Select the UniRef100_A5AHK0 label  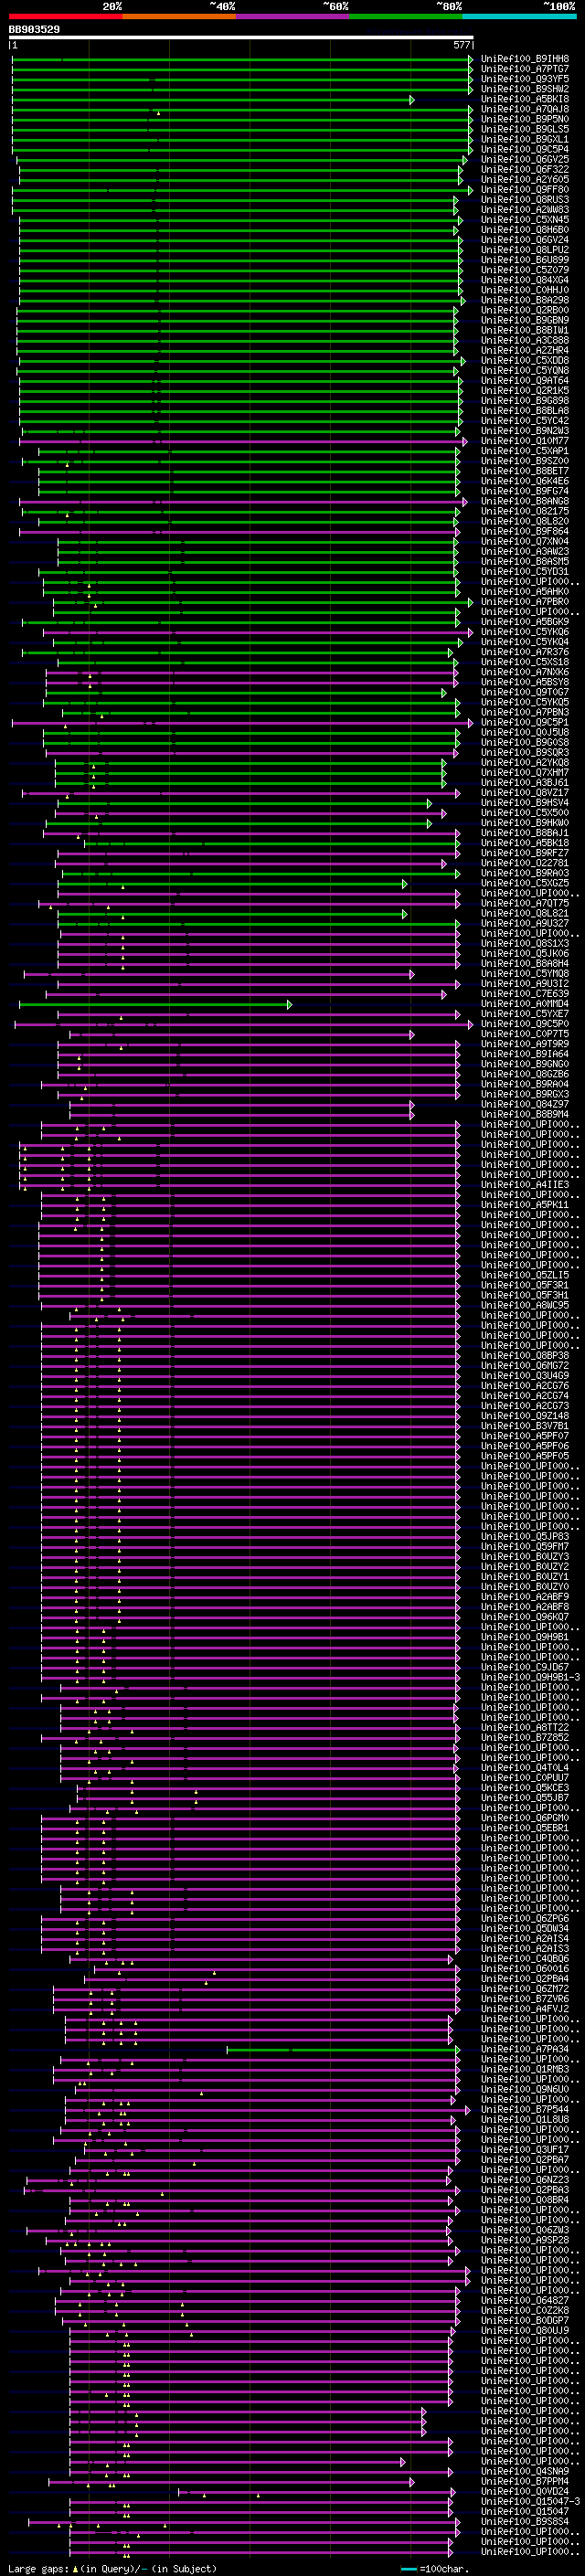(x=525, y=591)
